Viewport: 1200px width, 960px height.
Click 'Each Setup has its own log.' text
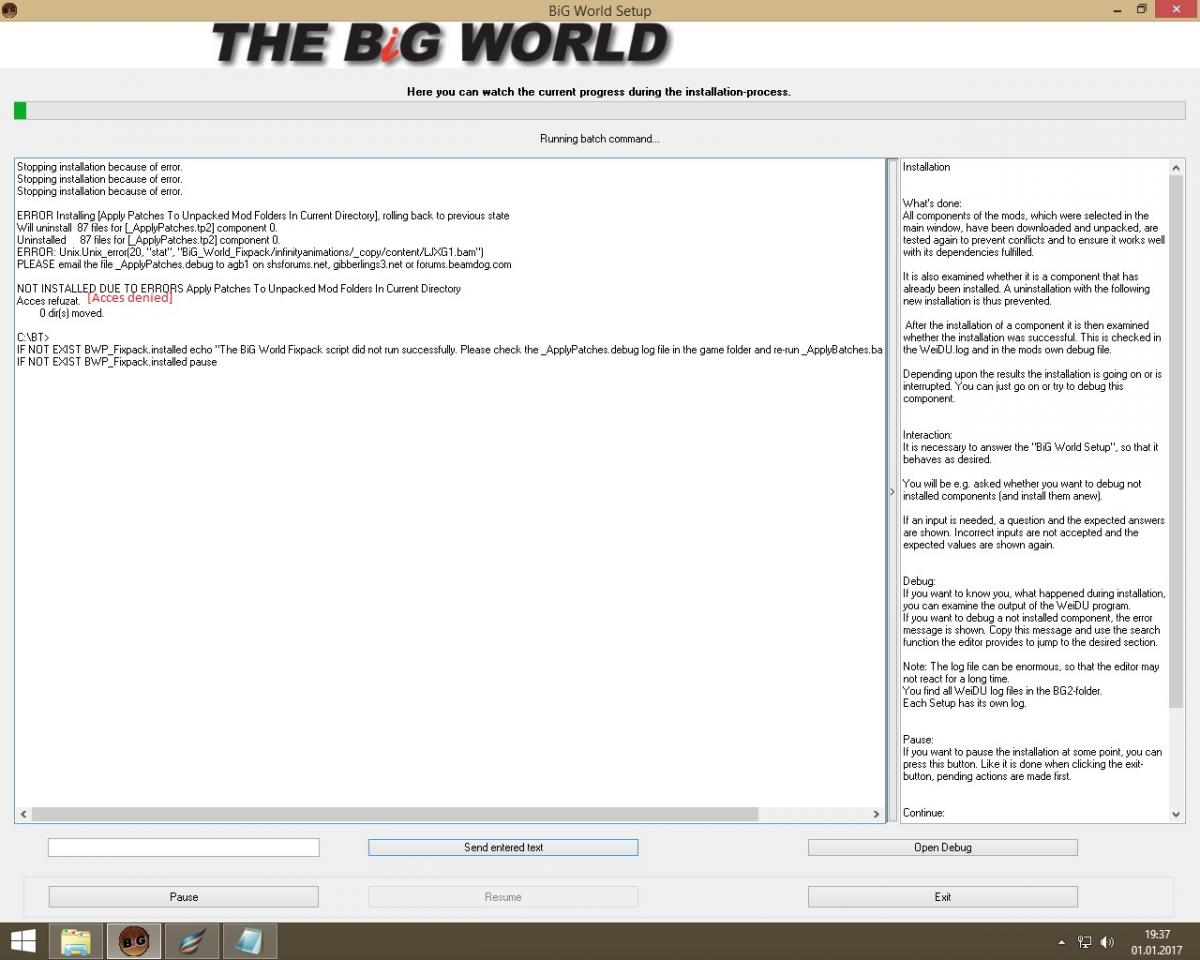coord(965,703)
